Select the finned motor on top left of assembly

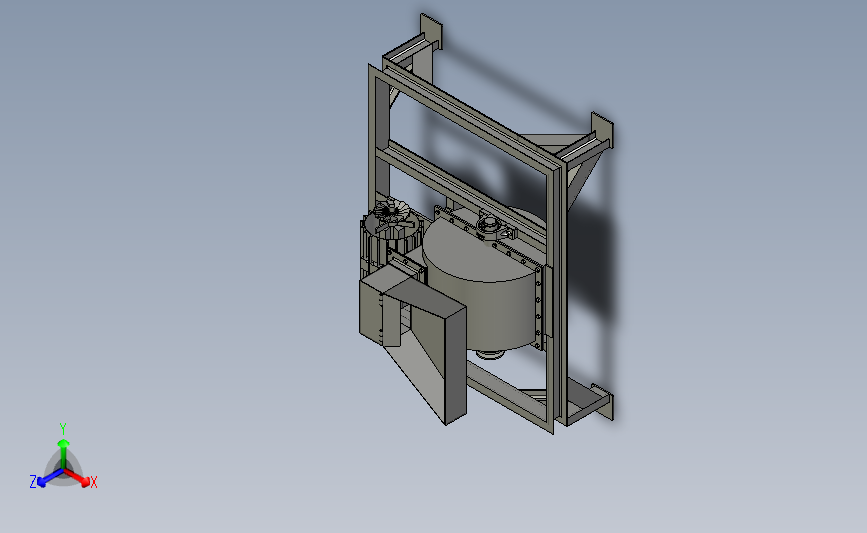pyautogui.click(x=390, y=236)
